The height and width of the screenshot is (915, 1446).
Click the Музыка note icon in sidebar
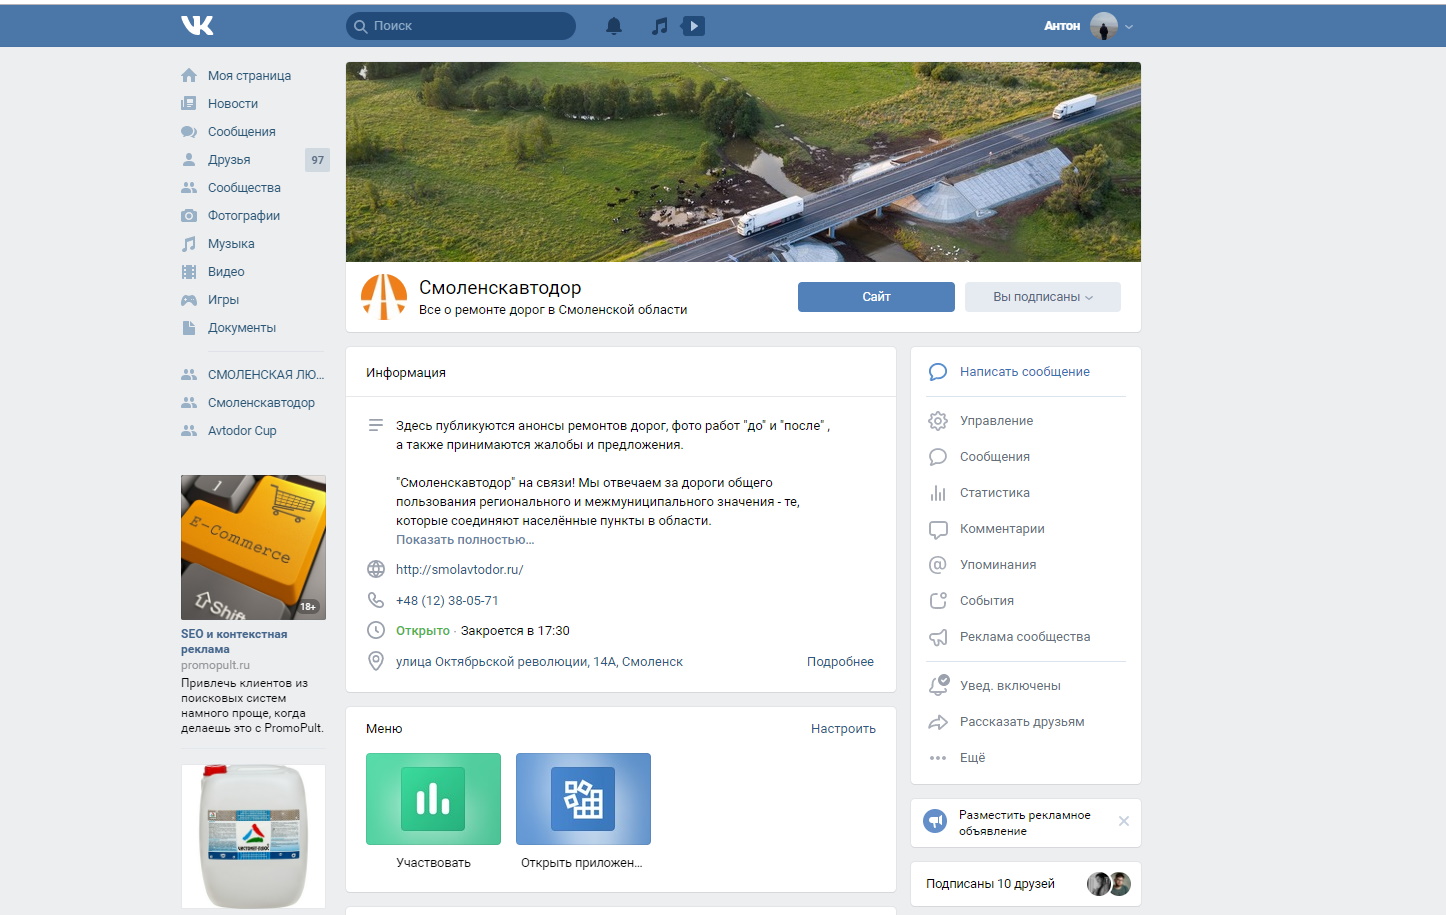[x=189, y=244]
